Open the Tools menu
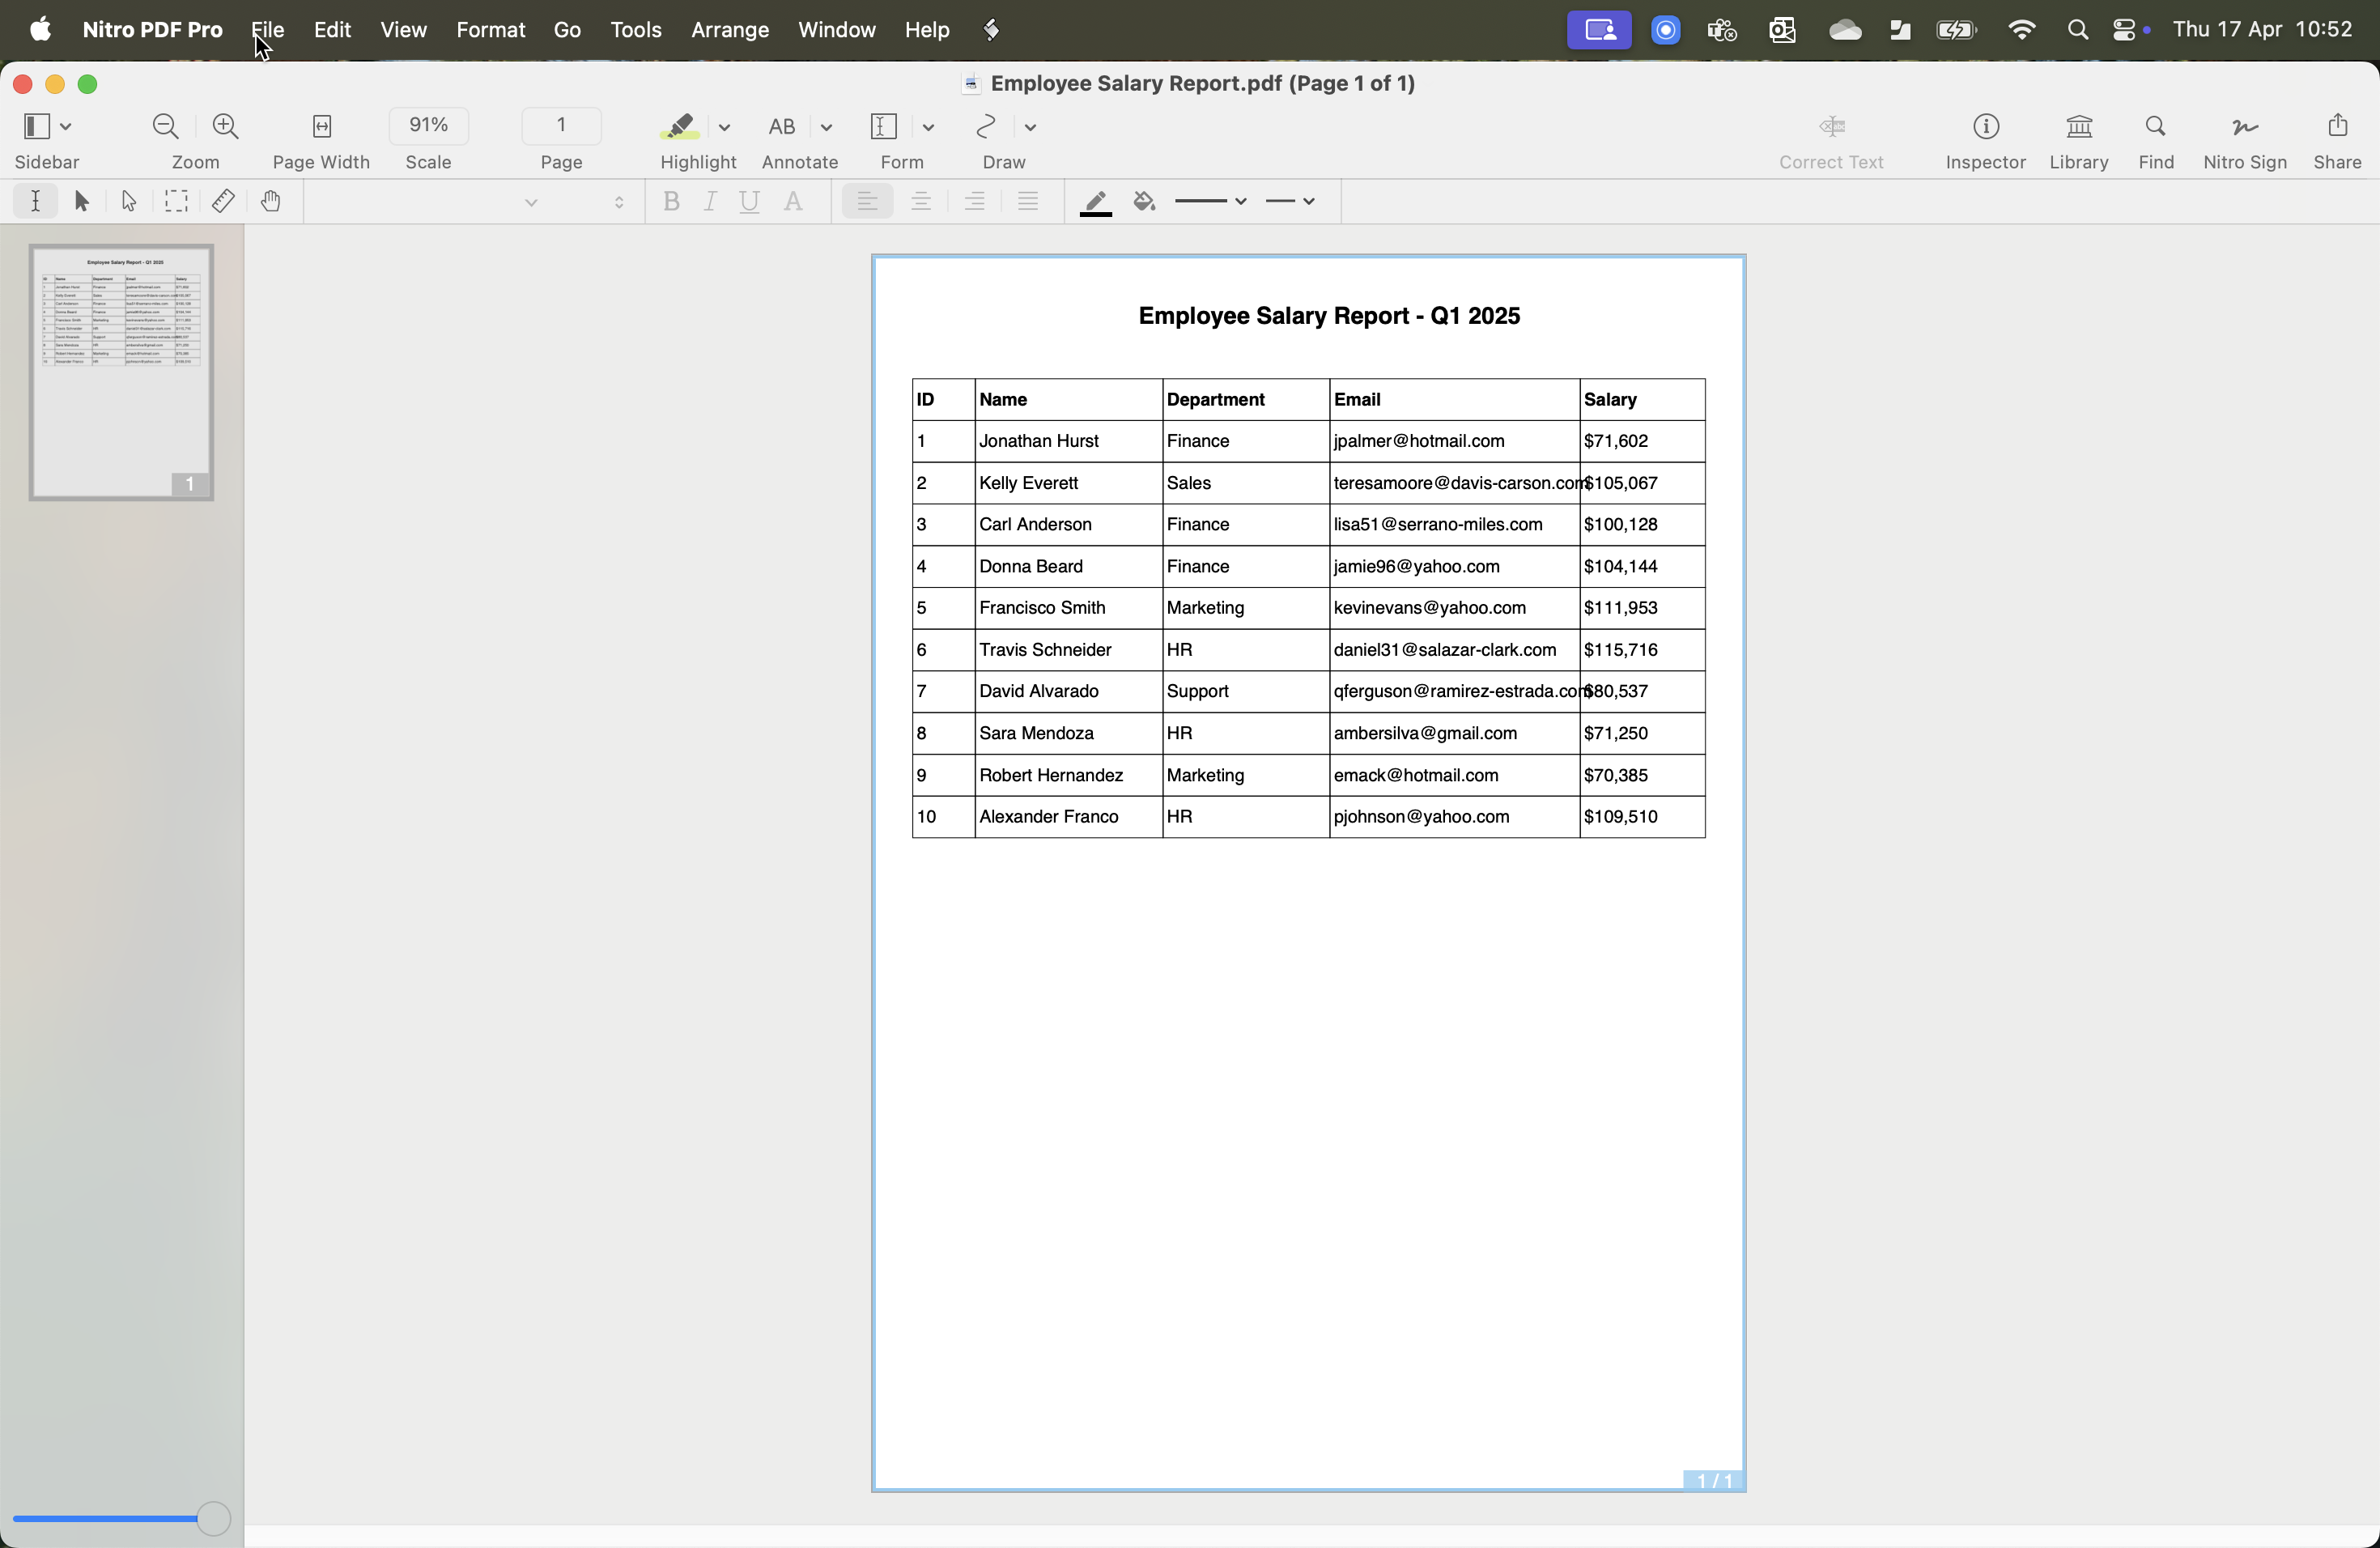The height and width of the screenshot is (1548, 2380). click(x=636, y=30)
